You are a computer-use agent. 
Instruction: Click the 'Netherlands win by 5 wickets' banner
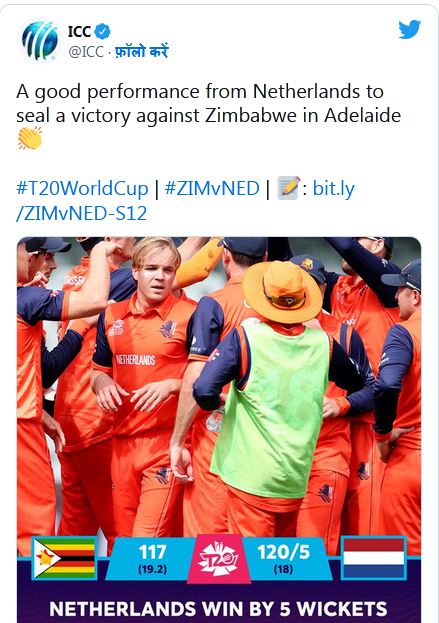pyautogui.click(x=219, y=609)
